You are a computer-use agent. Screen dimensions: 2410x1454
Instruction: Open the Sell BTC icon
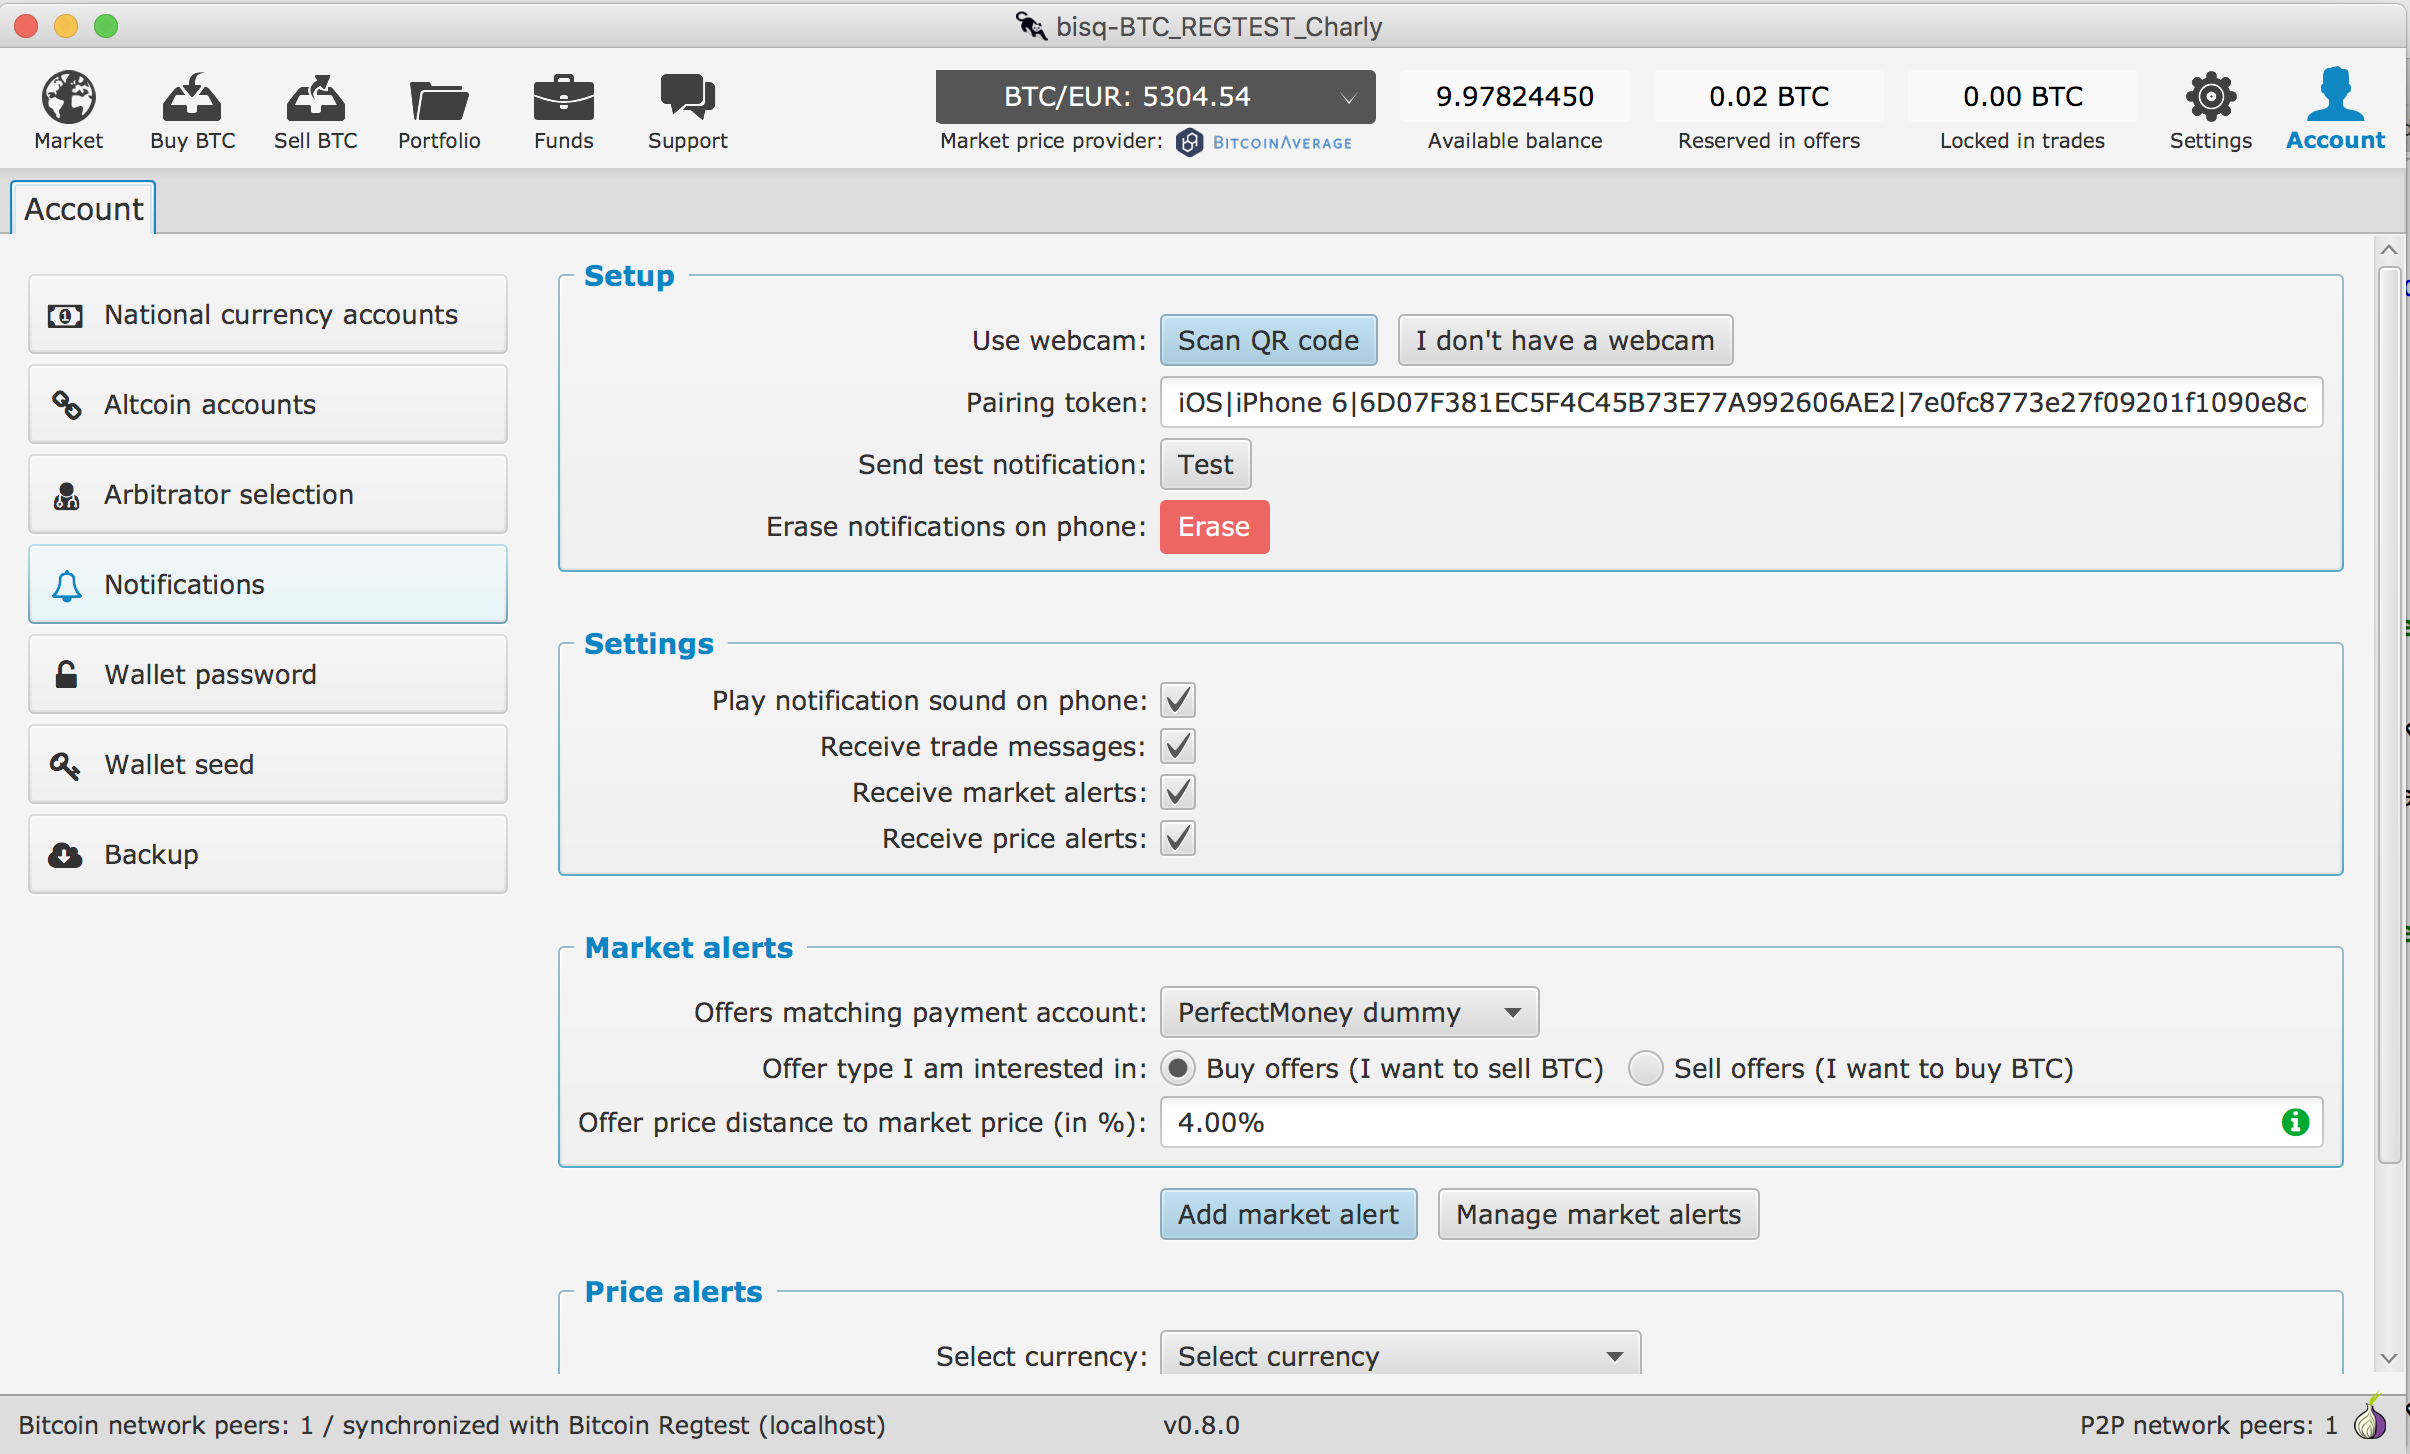coord(315,97)
